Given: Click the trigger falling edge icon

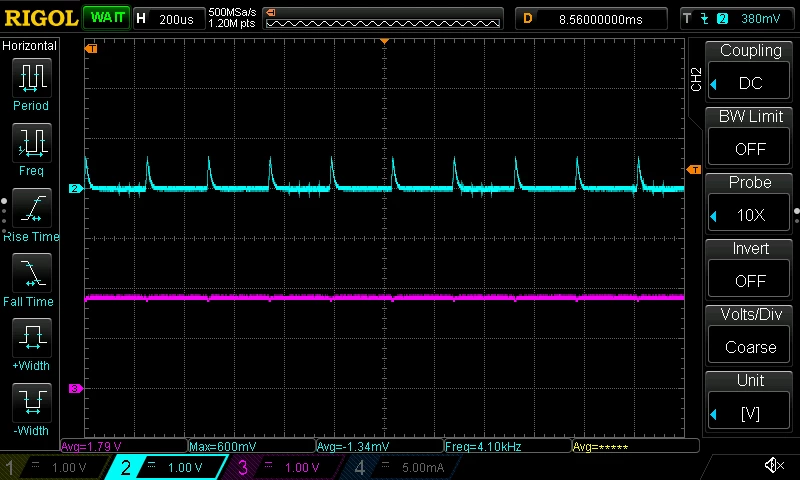Looking at the screenshot, I should click(705, 19).
